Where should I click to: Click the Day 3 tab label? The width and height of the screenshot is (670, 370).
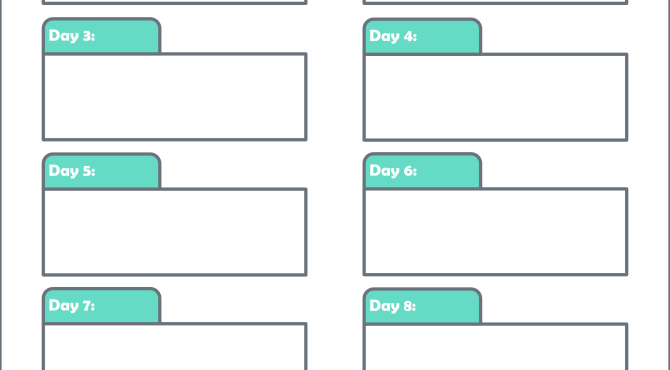tap(102, 36)
